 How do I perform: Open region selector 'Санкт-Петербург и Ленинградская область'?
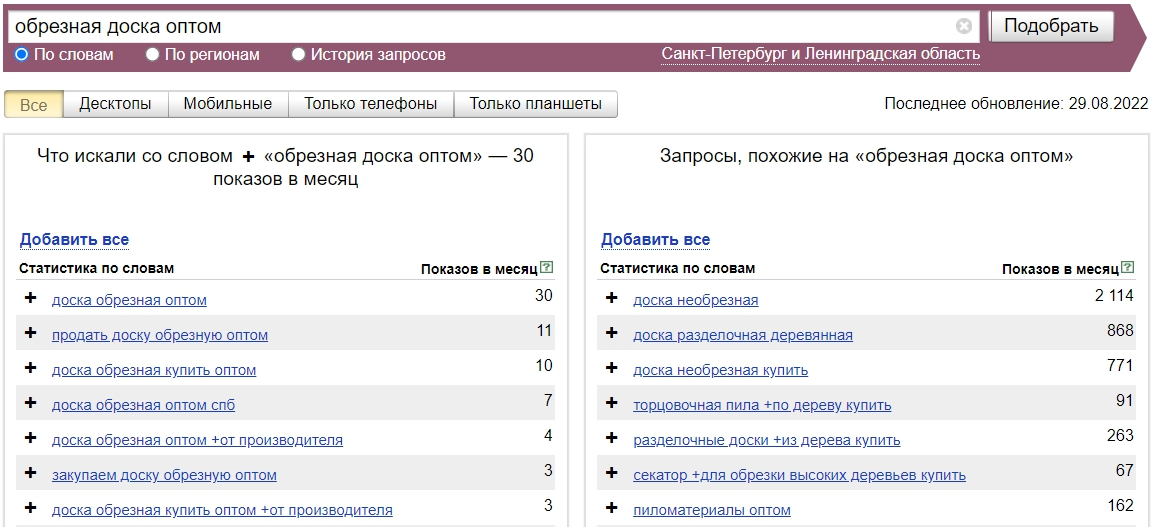point(820,54)
